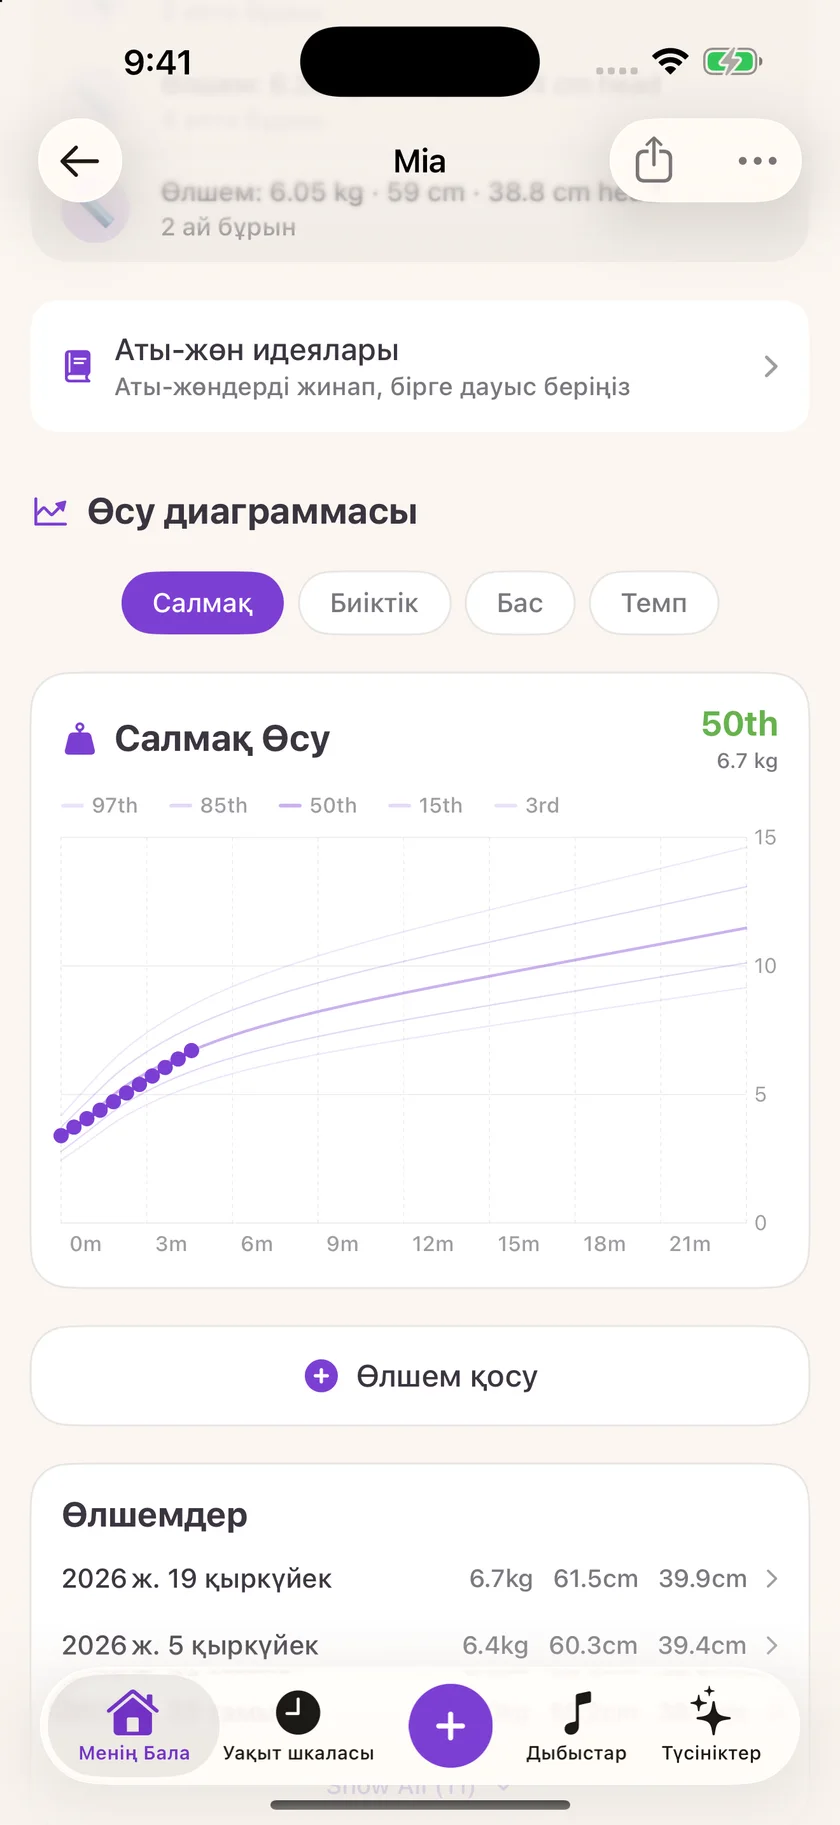Switch chart to Бас measurement

(520, 603)
